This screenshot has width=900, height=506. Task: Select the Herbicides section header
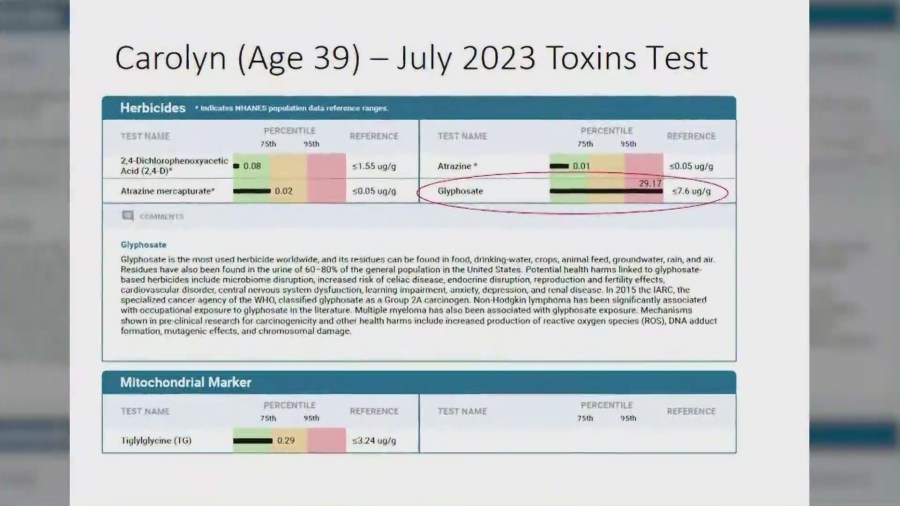click(x=152, y=107)
